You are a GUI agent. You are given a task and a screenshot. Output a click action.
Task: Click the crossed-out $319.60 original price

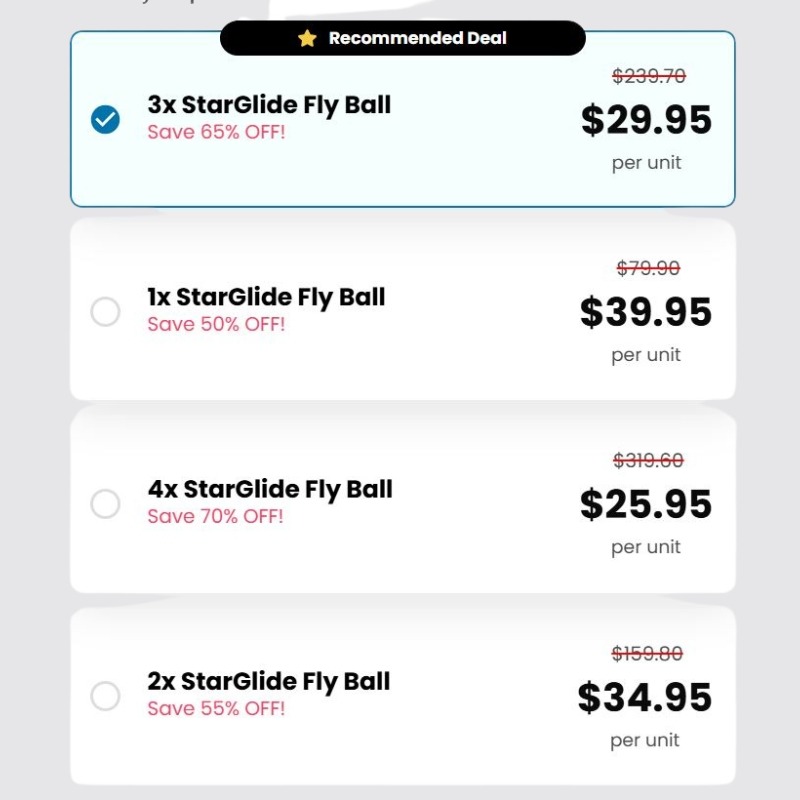click(648, 461)
